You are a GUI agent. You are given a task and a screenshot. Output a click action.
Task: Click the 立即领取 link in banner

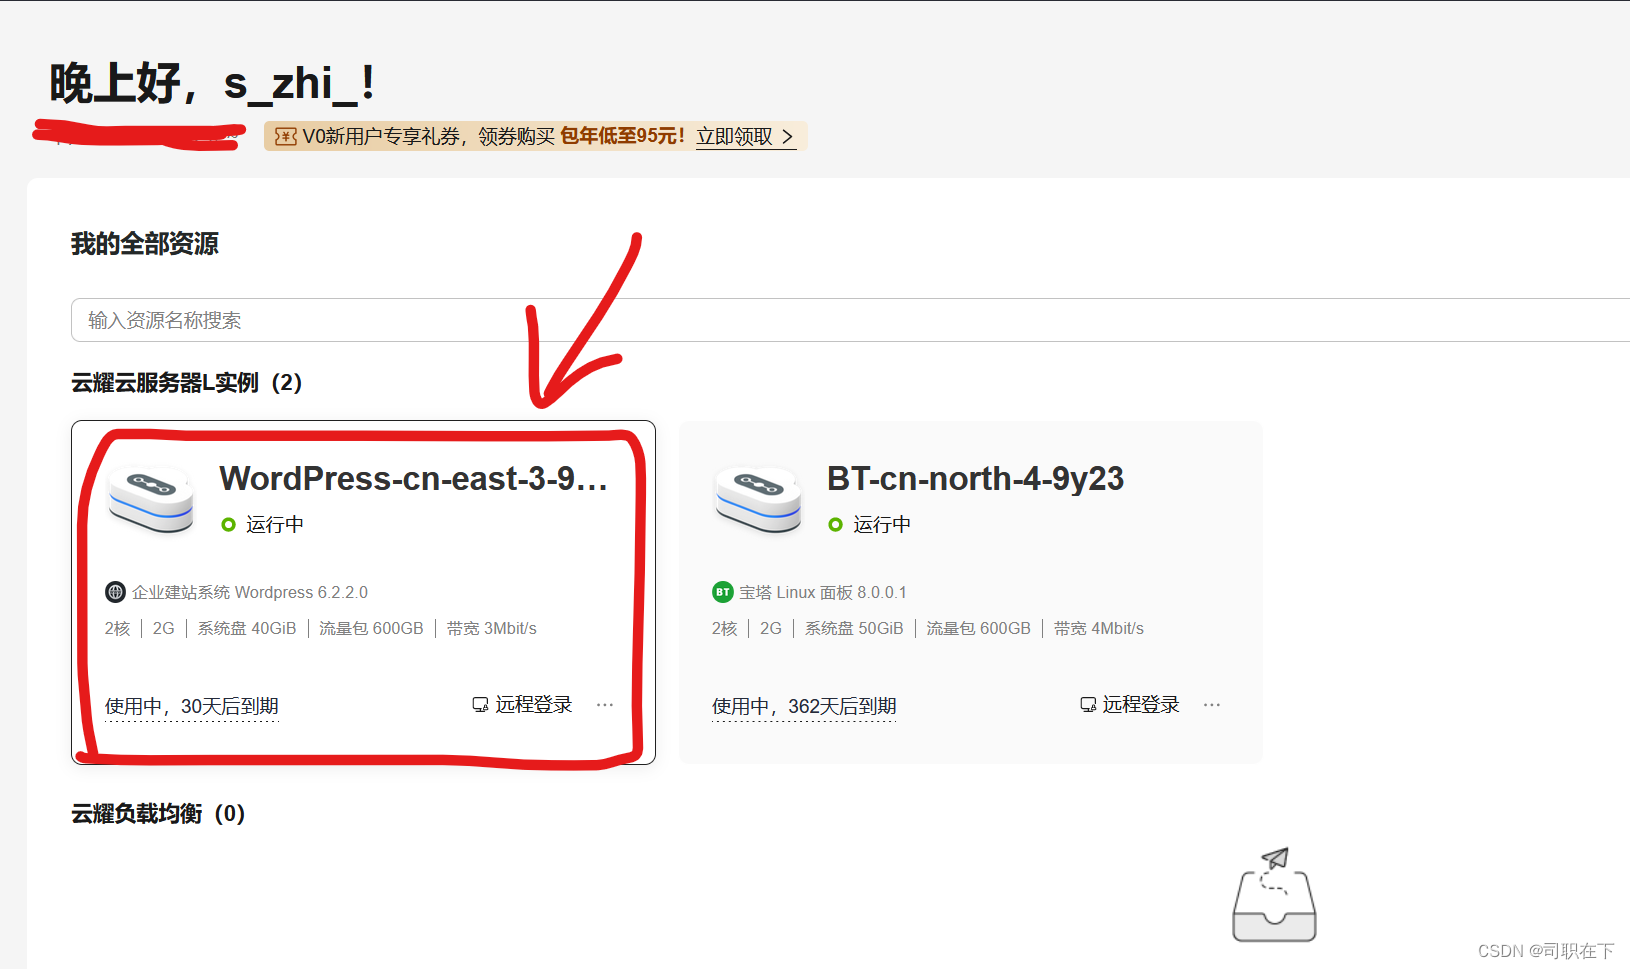746,136
